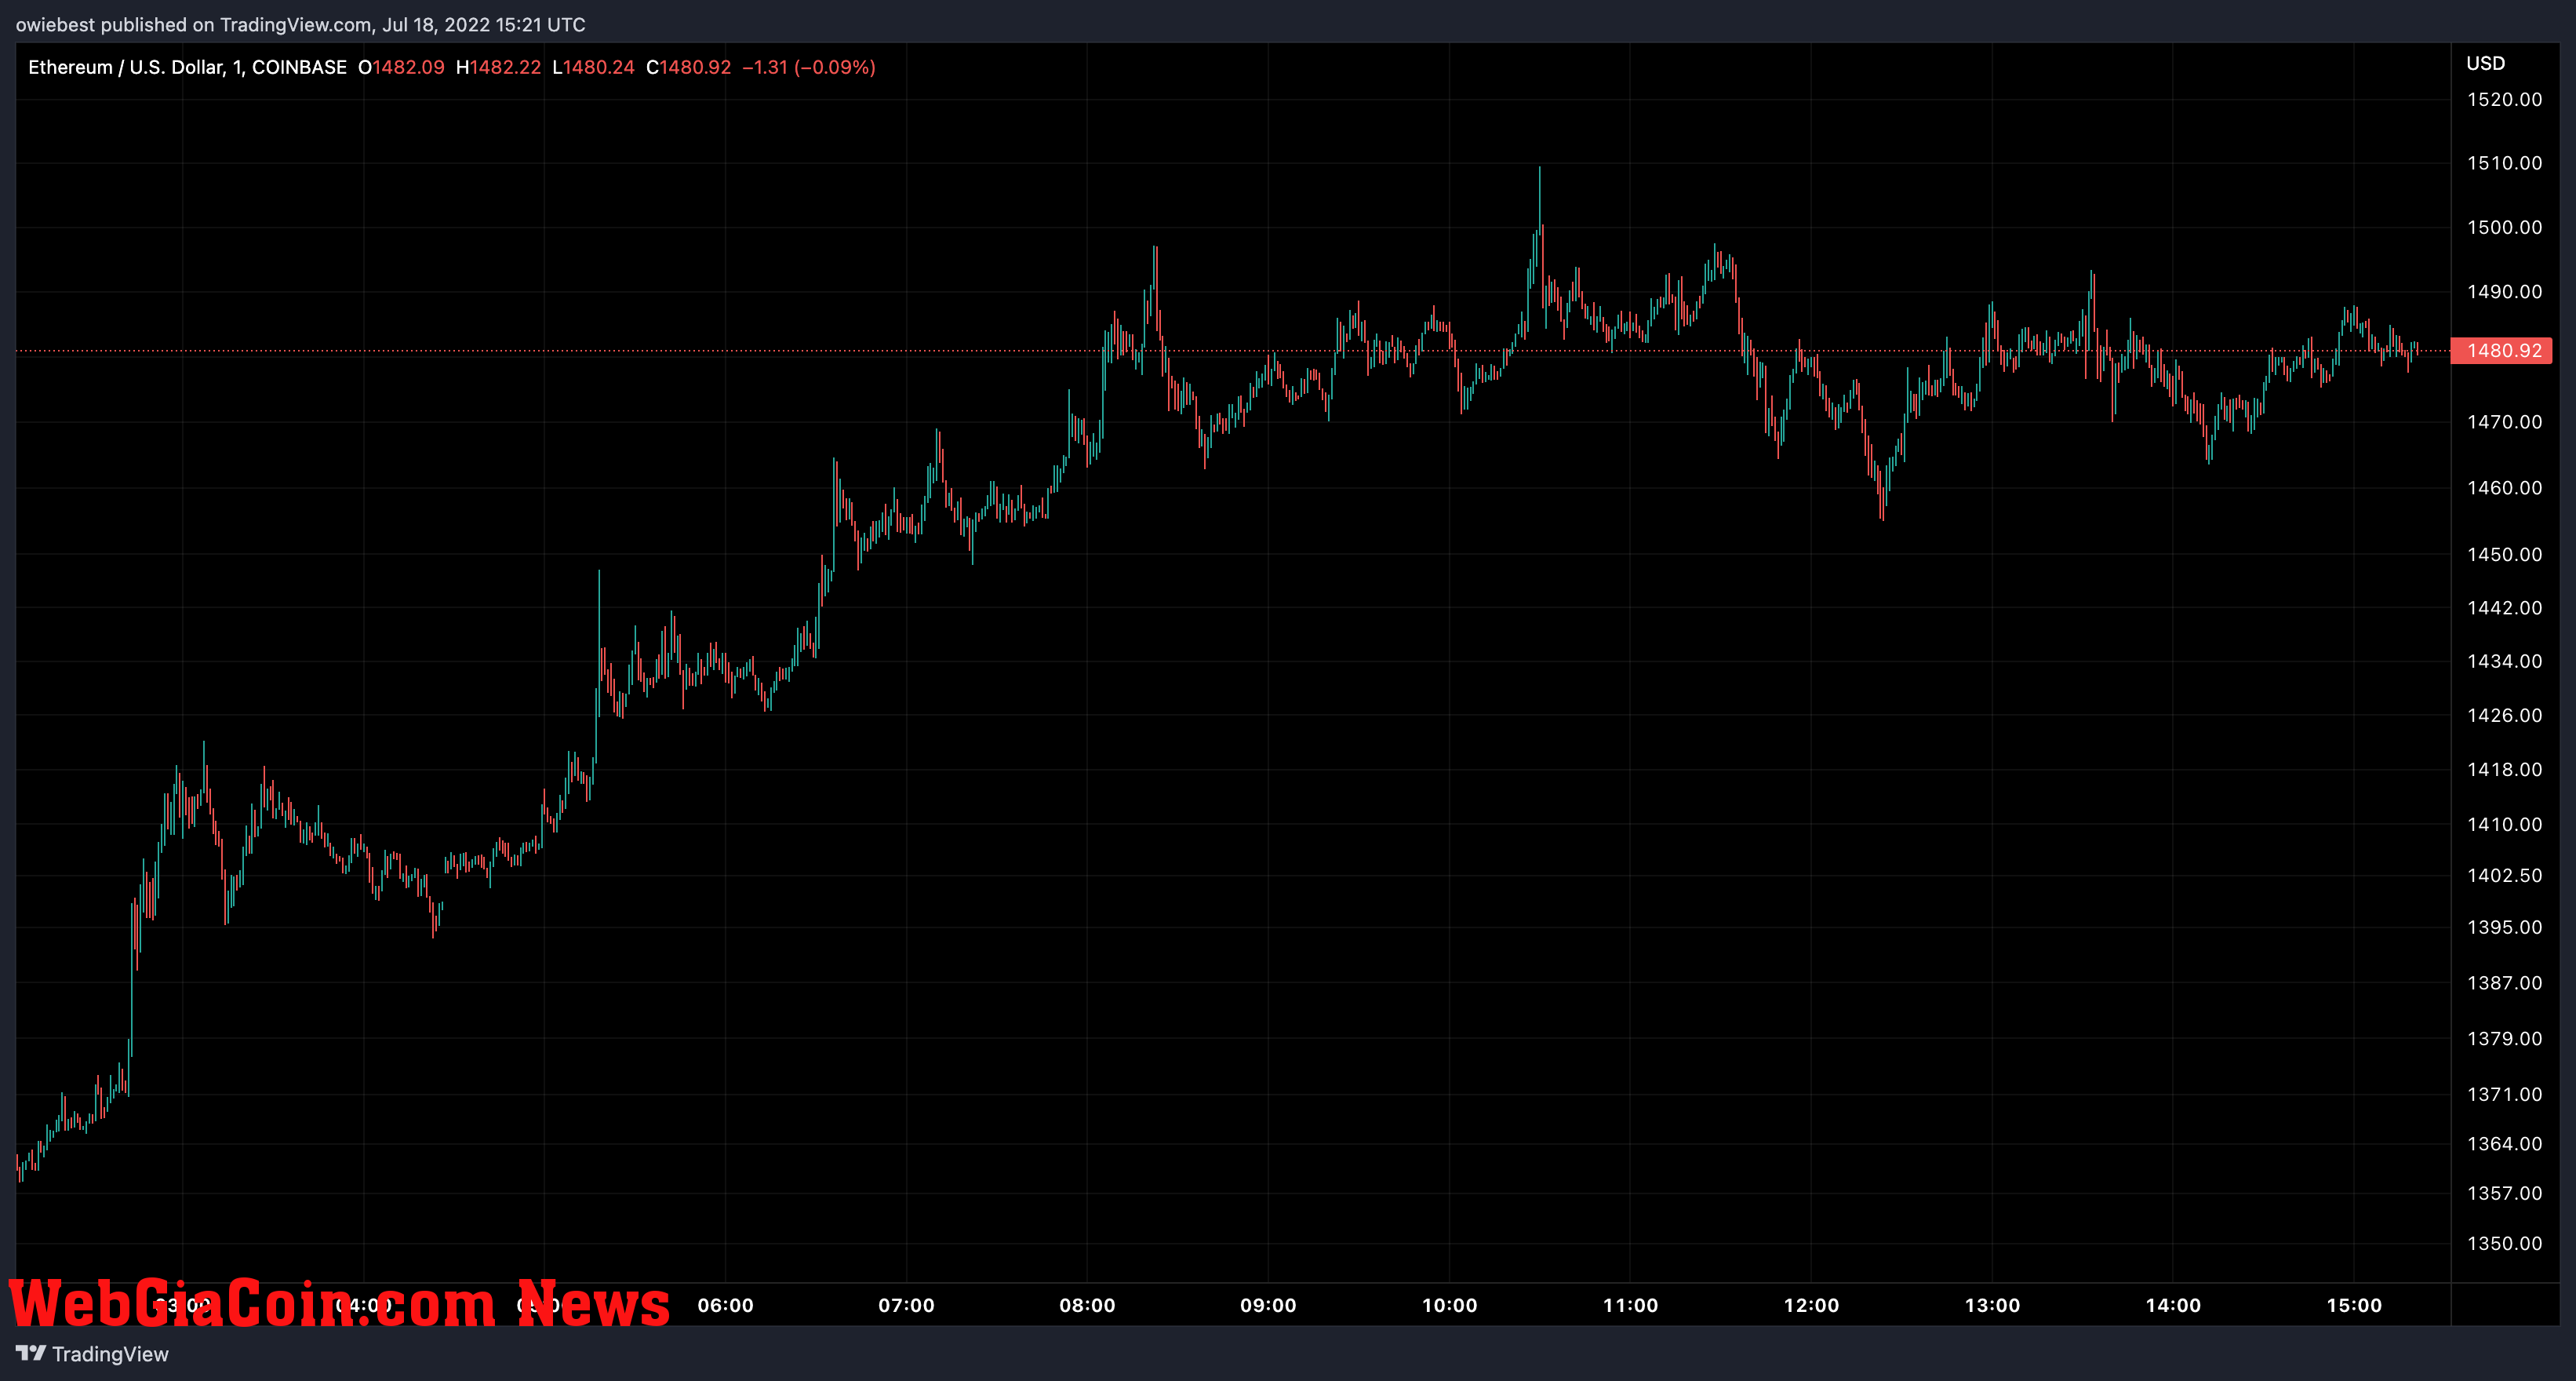Click the 1395.00 price axis label

[2504, 927]
